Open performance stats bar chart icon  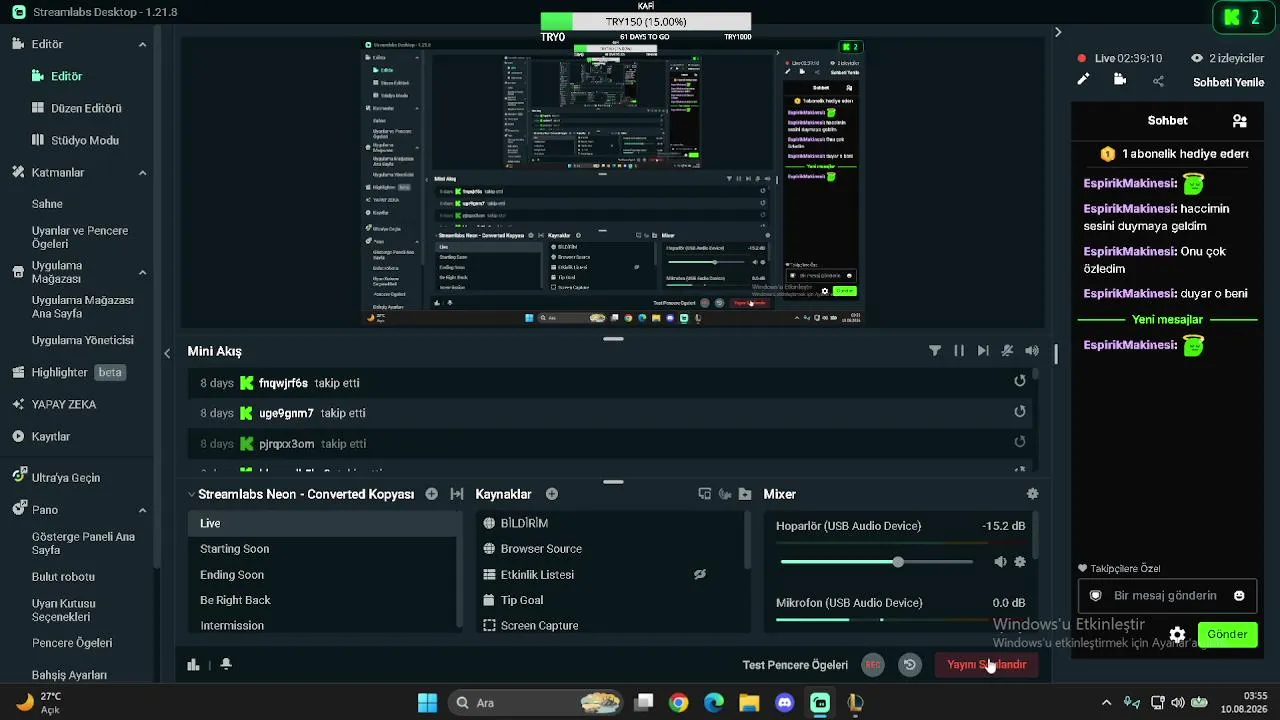[x=193, y=664]
